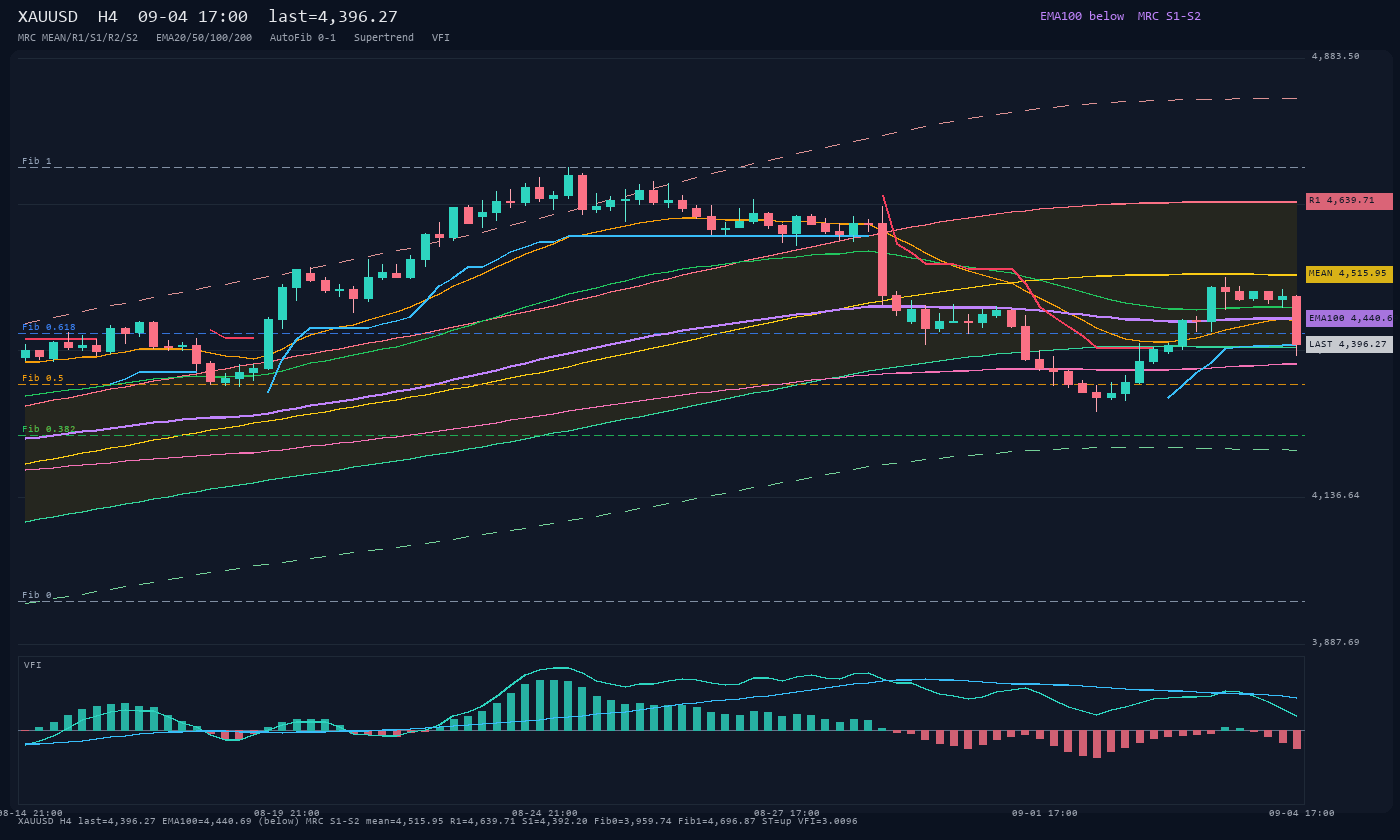1400x840 pixels.
Task: Select the Fib 0.382 level label
Action: click(49, 429)
